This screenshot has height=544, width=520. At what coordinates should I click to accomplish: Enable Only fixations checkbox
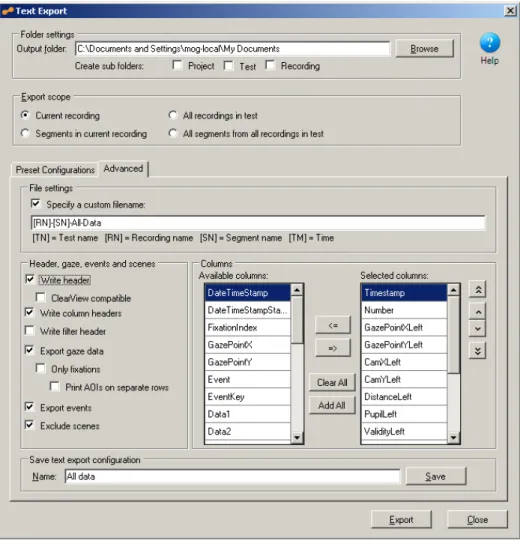41,368
